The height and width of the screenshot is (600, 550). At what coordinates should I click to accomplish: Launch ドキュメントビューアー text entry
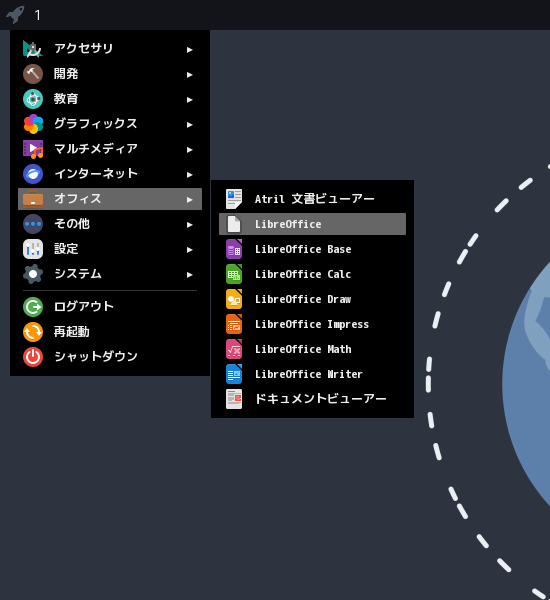[320, 399]
